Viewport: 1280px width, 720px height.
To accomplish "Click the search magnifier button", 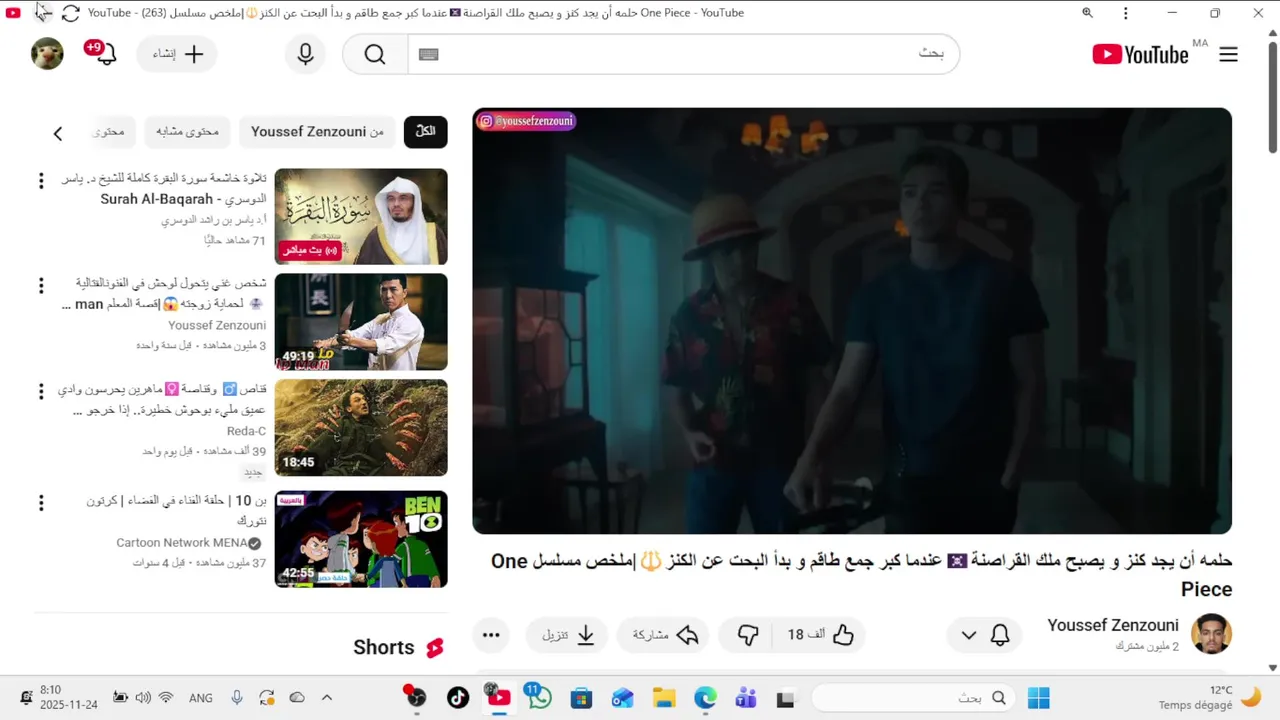I will pos(375,55).
